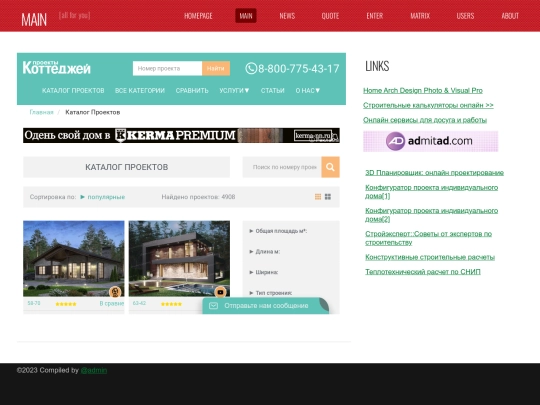
Task: Open the MATRIX nav item
Action: [420, 16]
